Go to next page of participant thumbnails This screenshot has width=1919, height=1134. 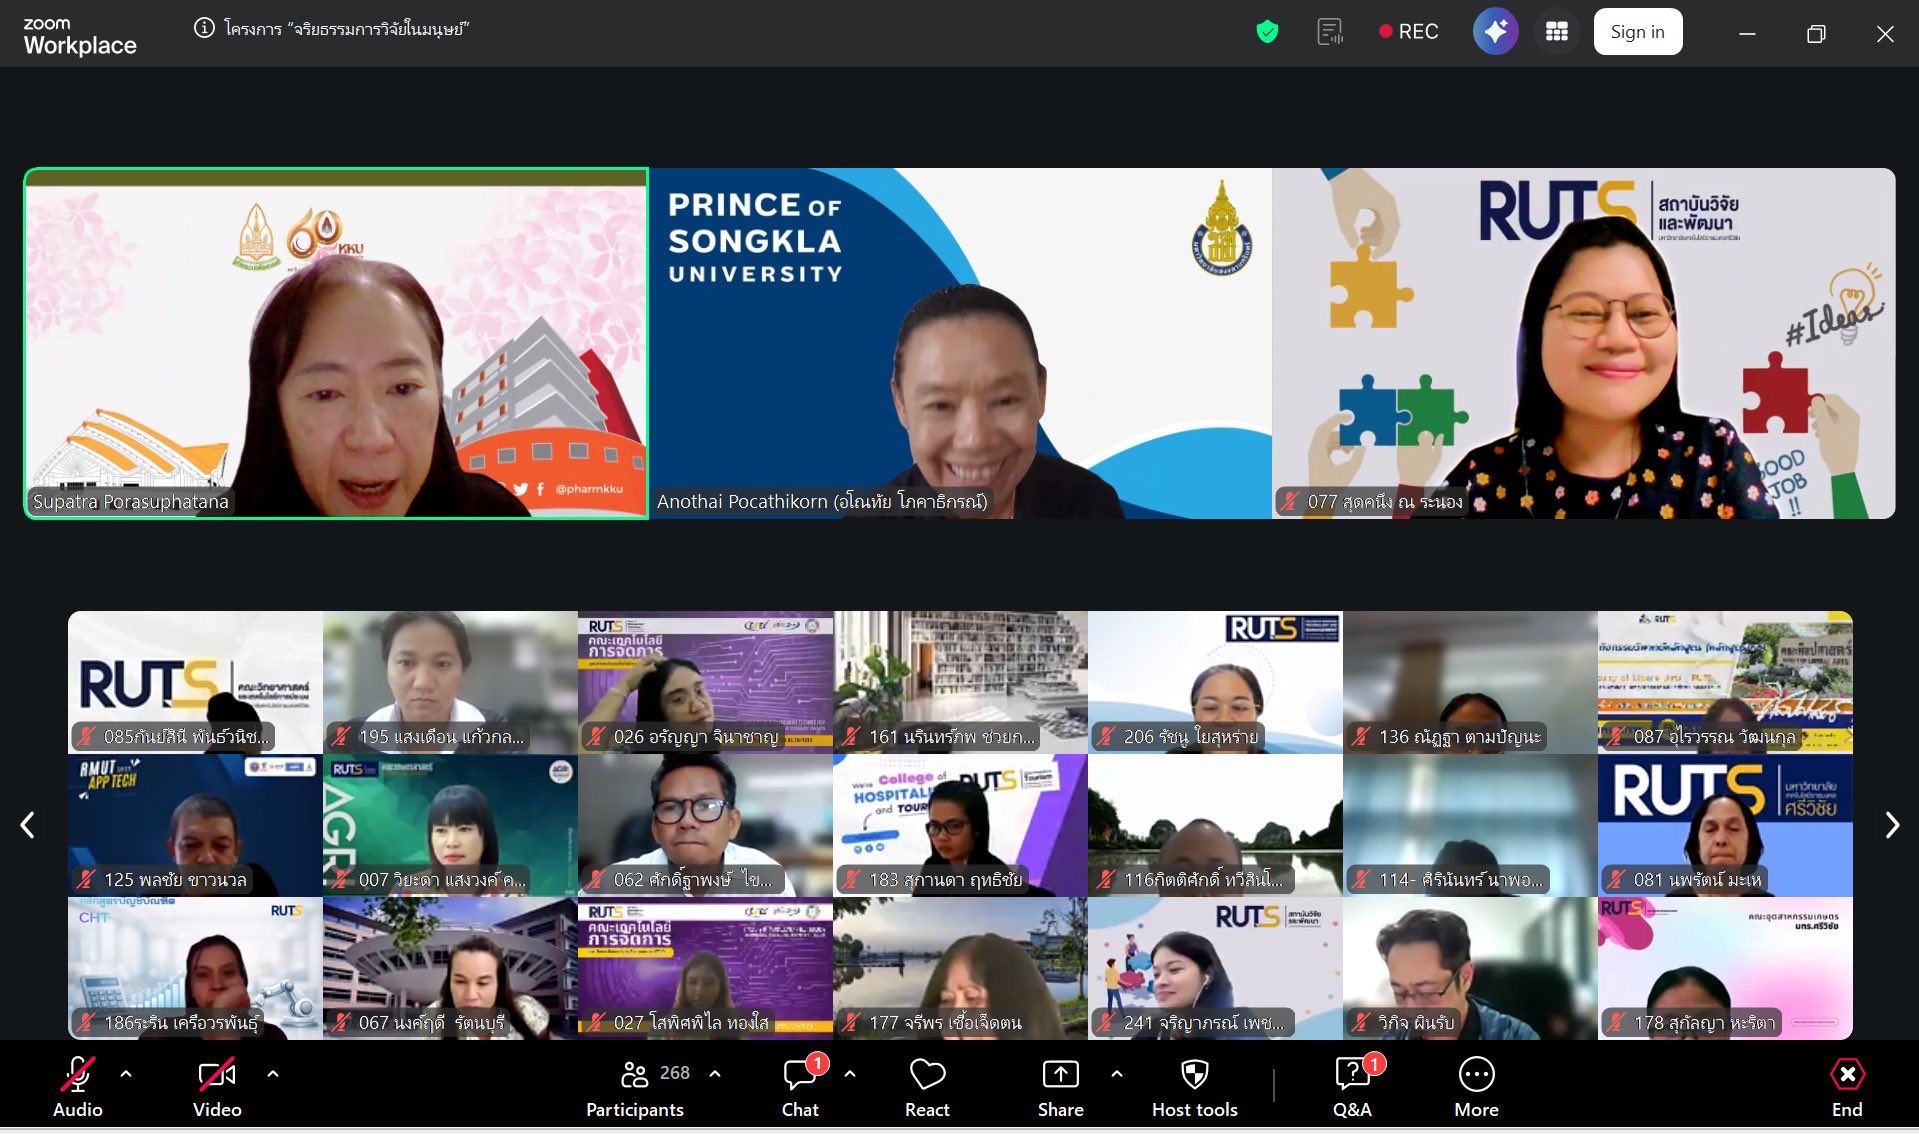tap(1891, 825)
